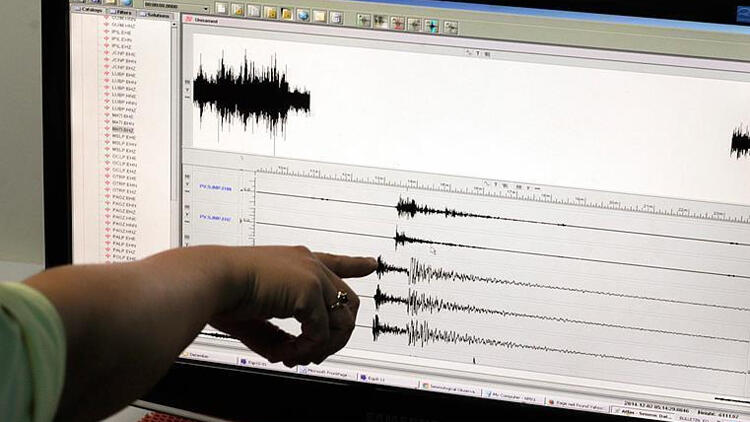Select the PVSUMP EHN trace label
The height and width of the screenshot is (422, 750).
pyautogui.click(x=215, y=188)
